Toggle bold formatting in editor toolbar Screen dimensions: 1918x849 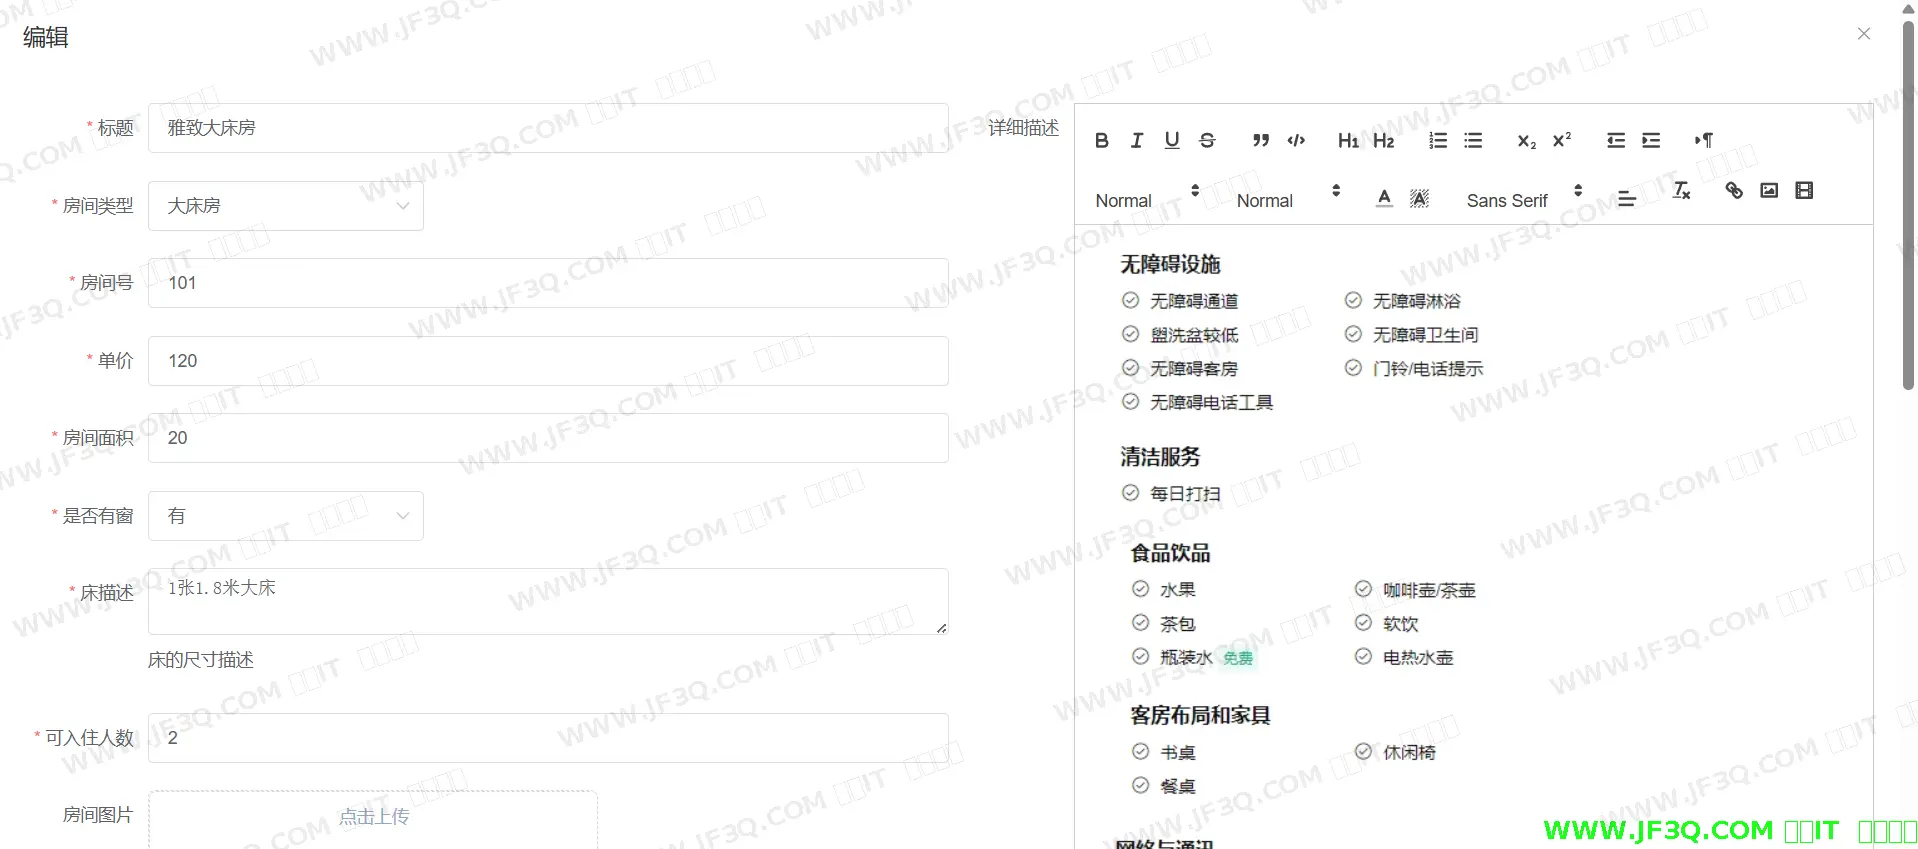coord(1101,141)
